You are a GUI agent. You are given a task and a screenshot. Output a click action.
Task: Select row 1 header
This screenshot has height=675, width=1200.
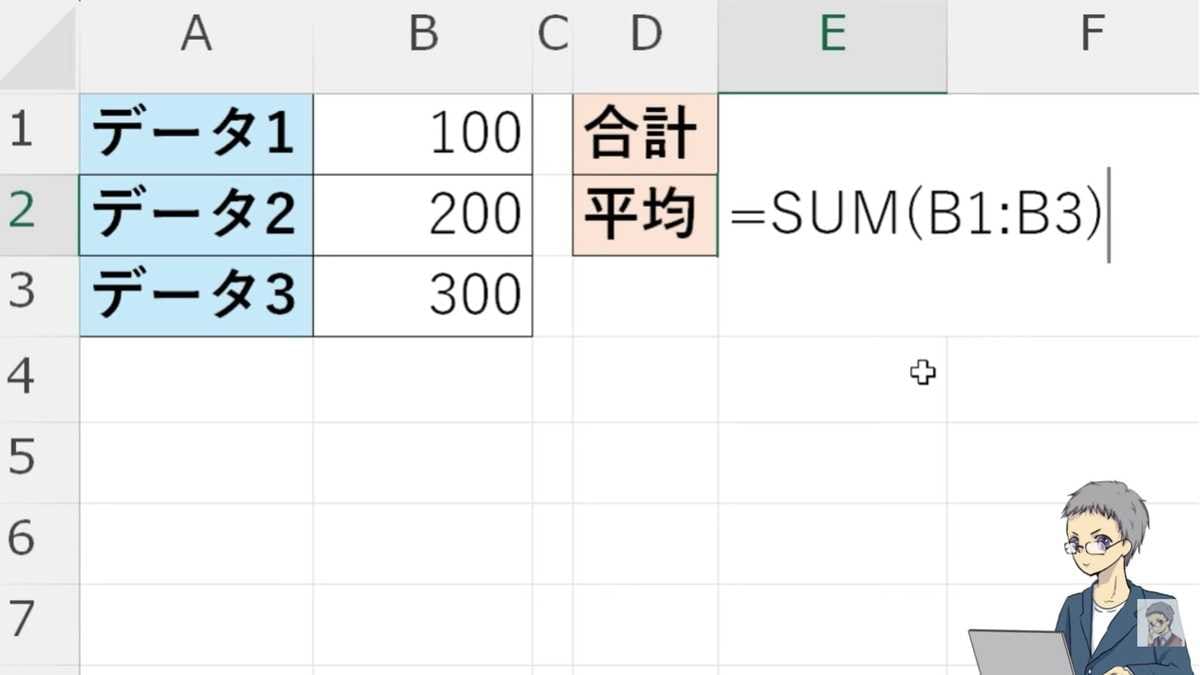coord(22,133)
